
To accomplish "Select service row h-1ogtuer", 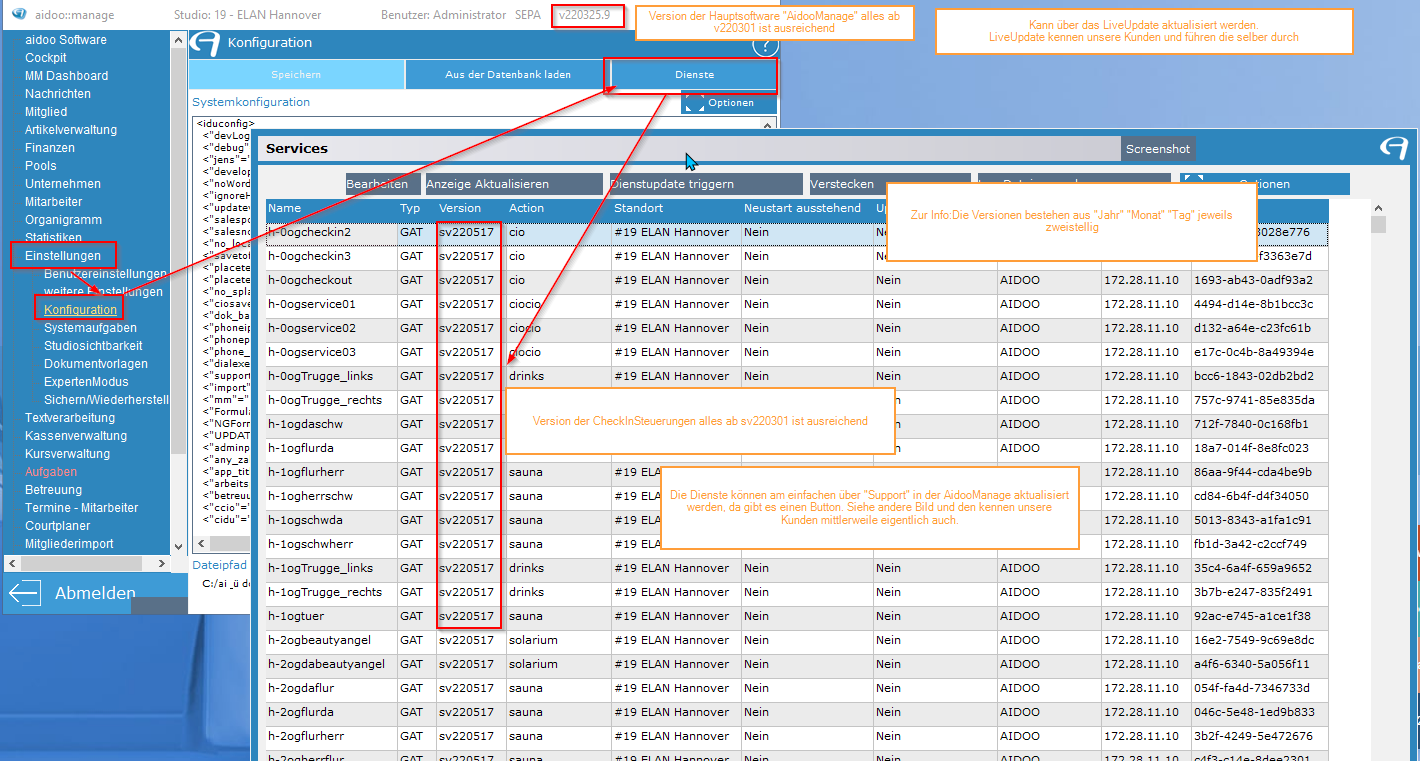I will pyautogui.click(x=797, y=616).
